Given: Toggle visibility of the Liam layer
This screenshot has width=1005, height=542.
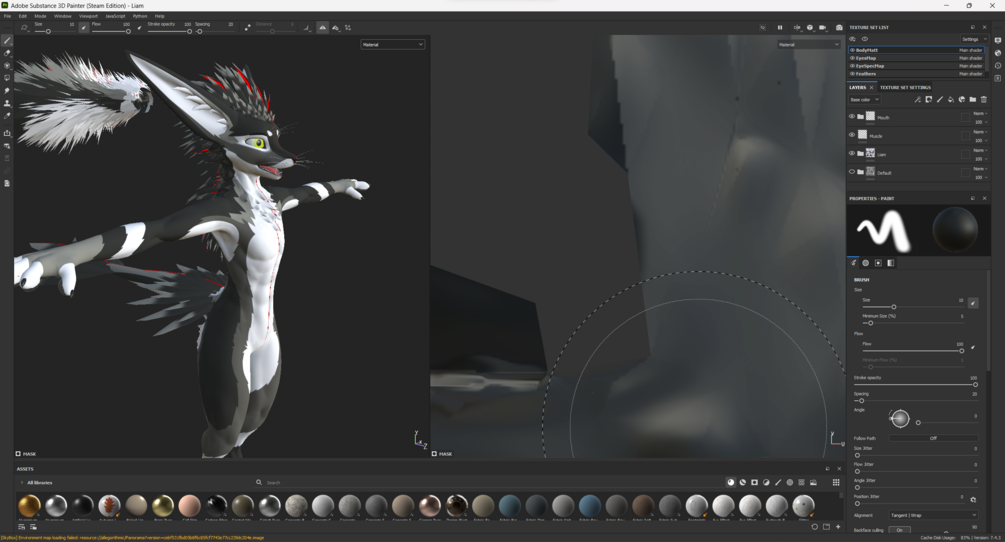Looking at the screenshot, I should pyautogui.click(x=852, y=153).
